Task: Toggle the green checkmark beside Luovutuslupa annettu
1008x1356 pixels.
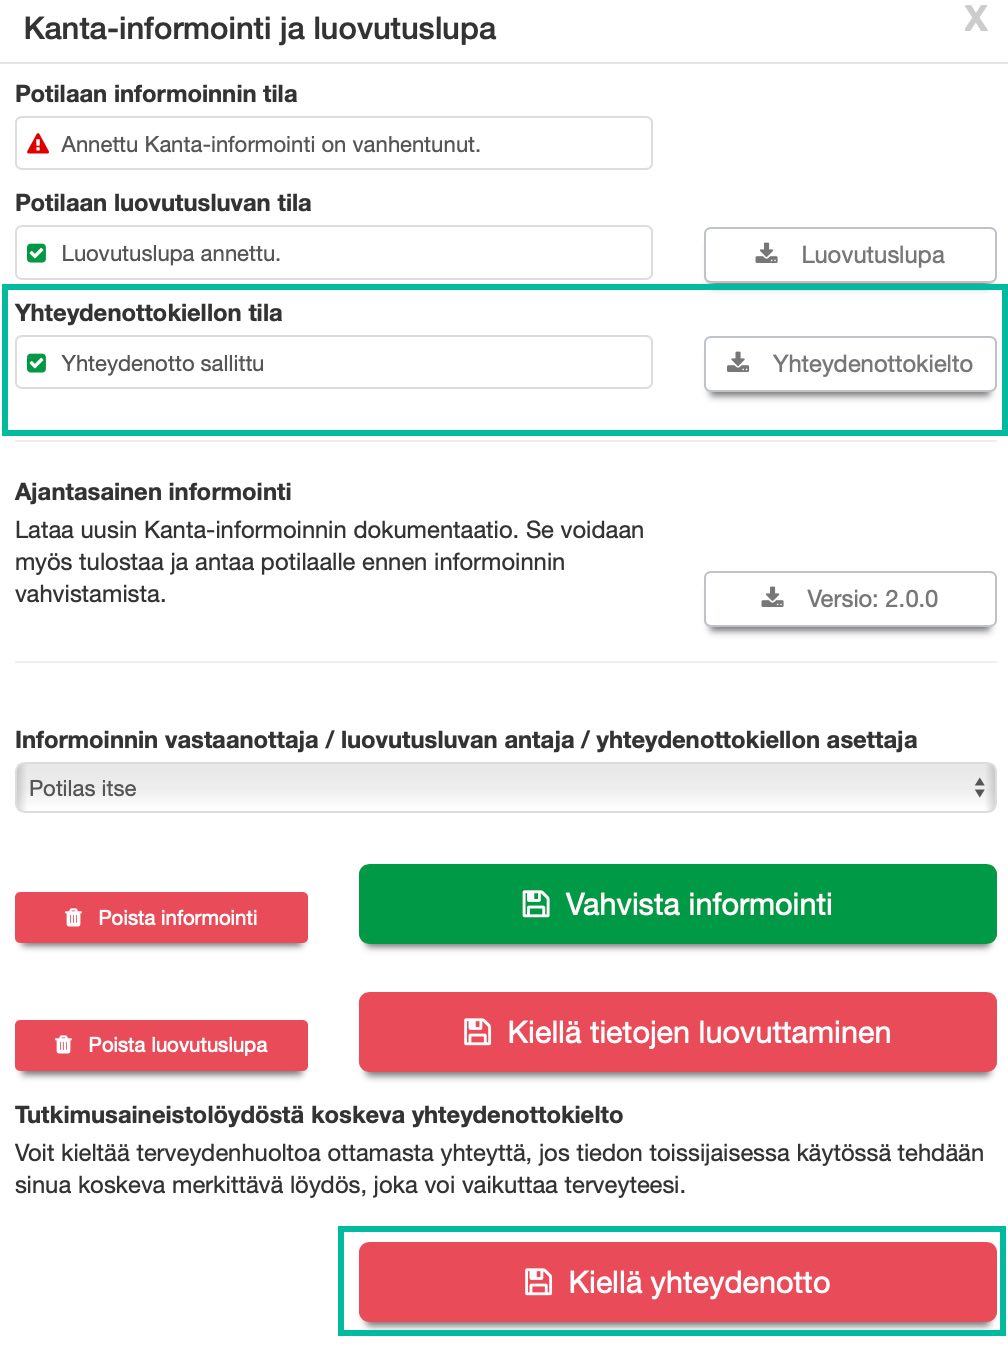Action: 37,252
